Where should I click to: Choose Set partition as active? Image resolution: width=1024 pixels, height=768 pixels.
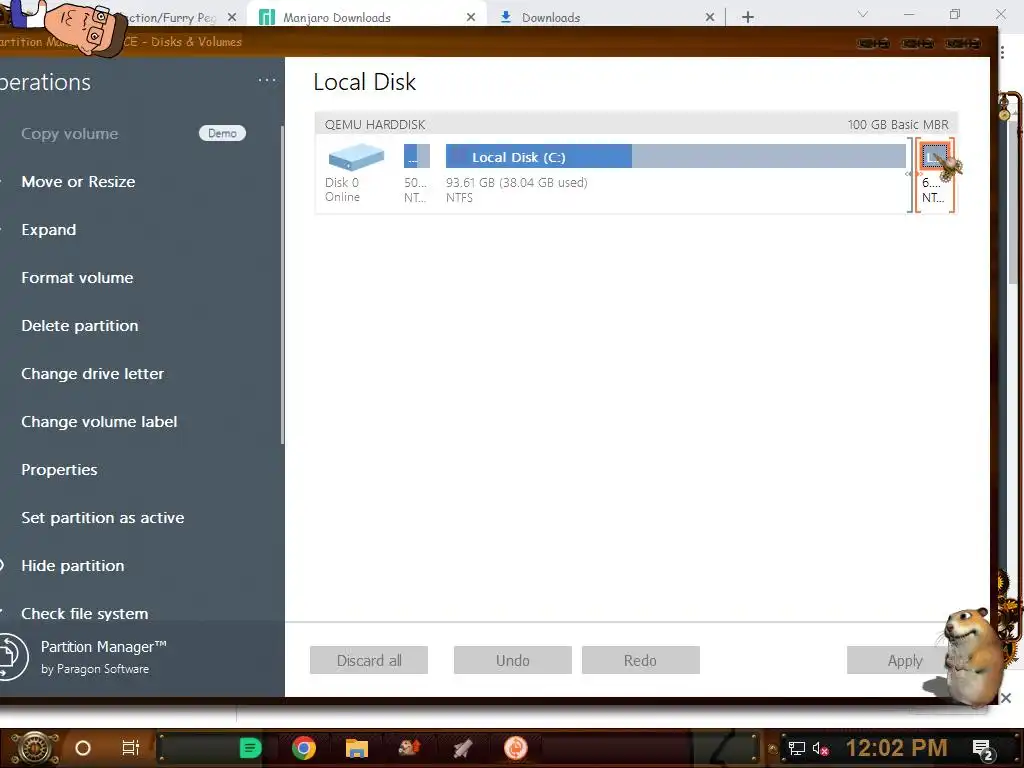pyautogui.click(x=103, y=518)
